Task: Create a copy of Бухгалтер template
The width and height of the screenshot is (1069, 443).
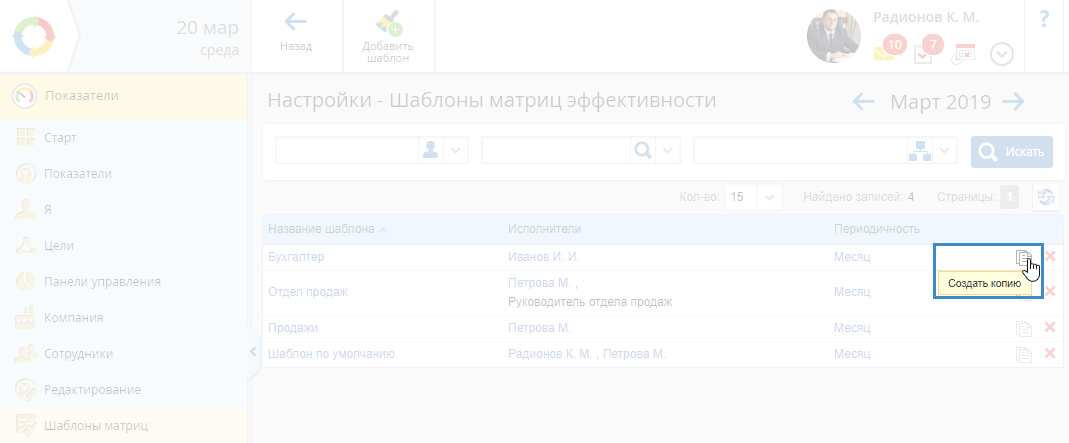Action: (1023, 258)
